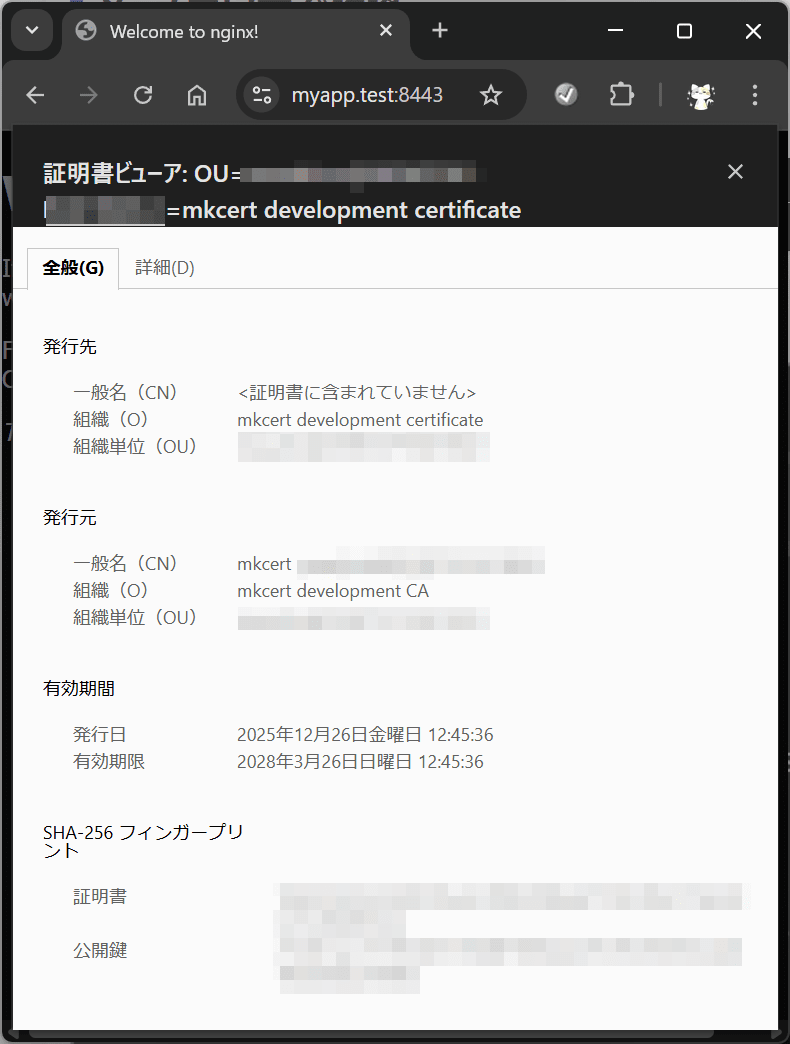Open the home page
790x1044 pixels.
tap(196, 95)
